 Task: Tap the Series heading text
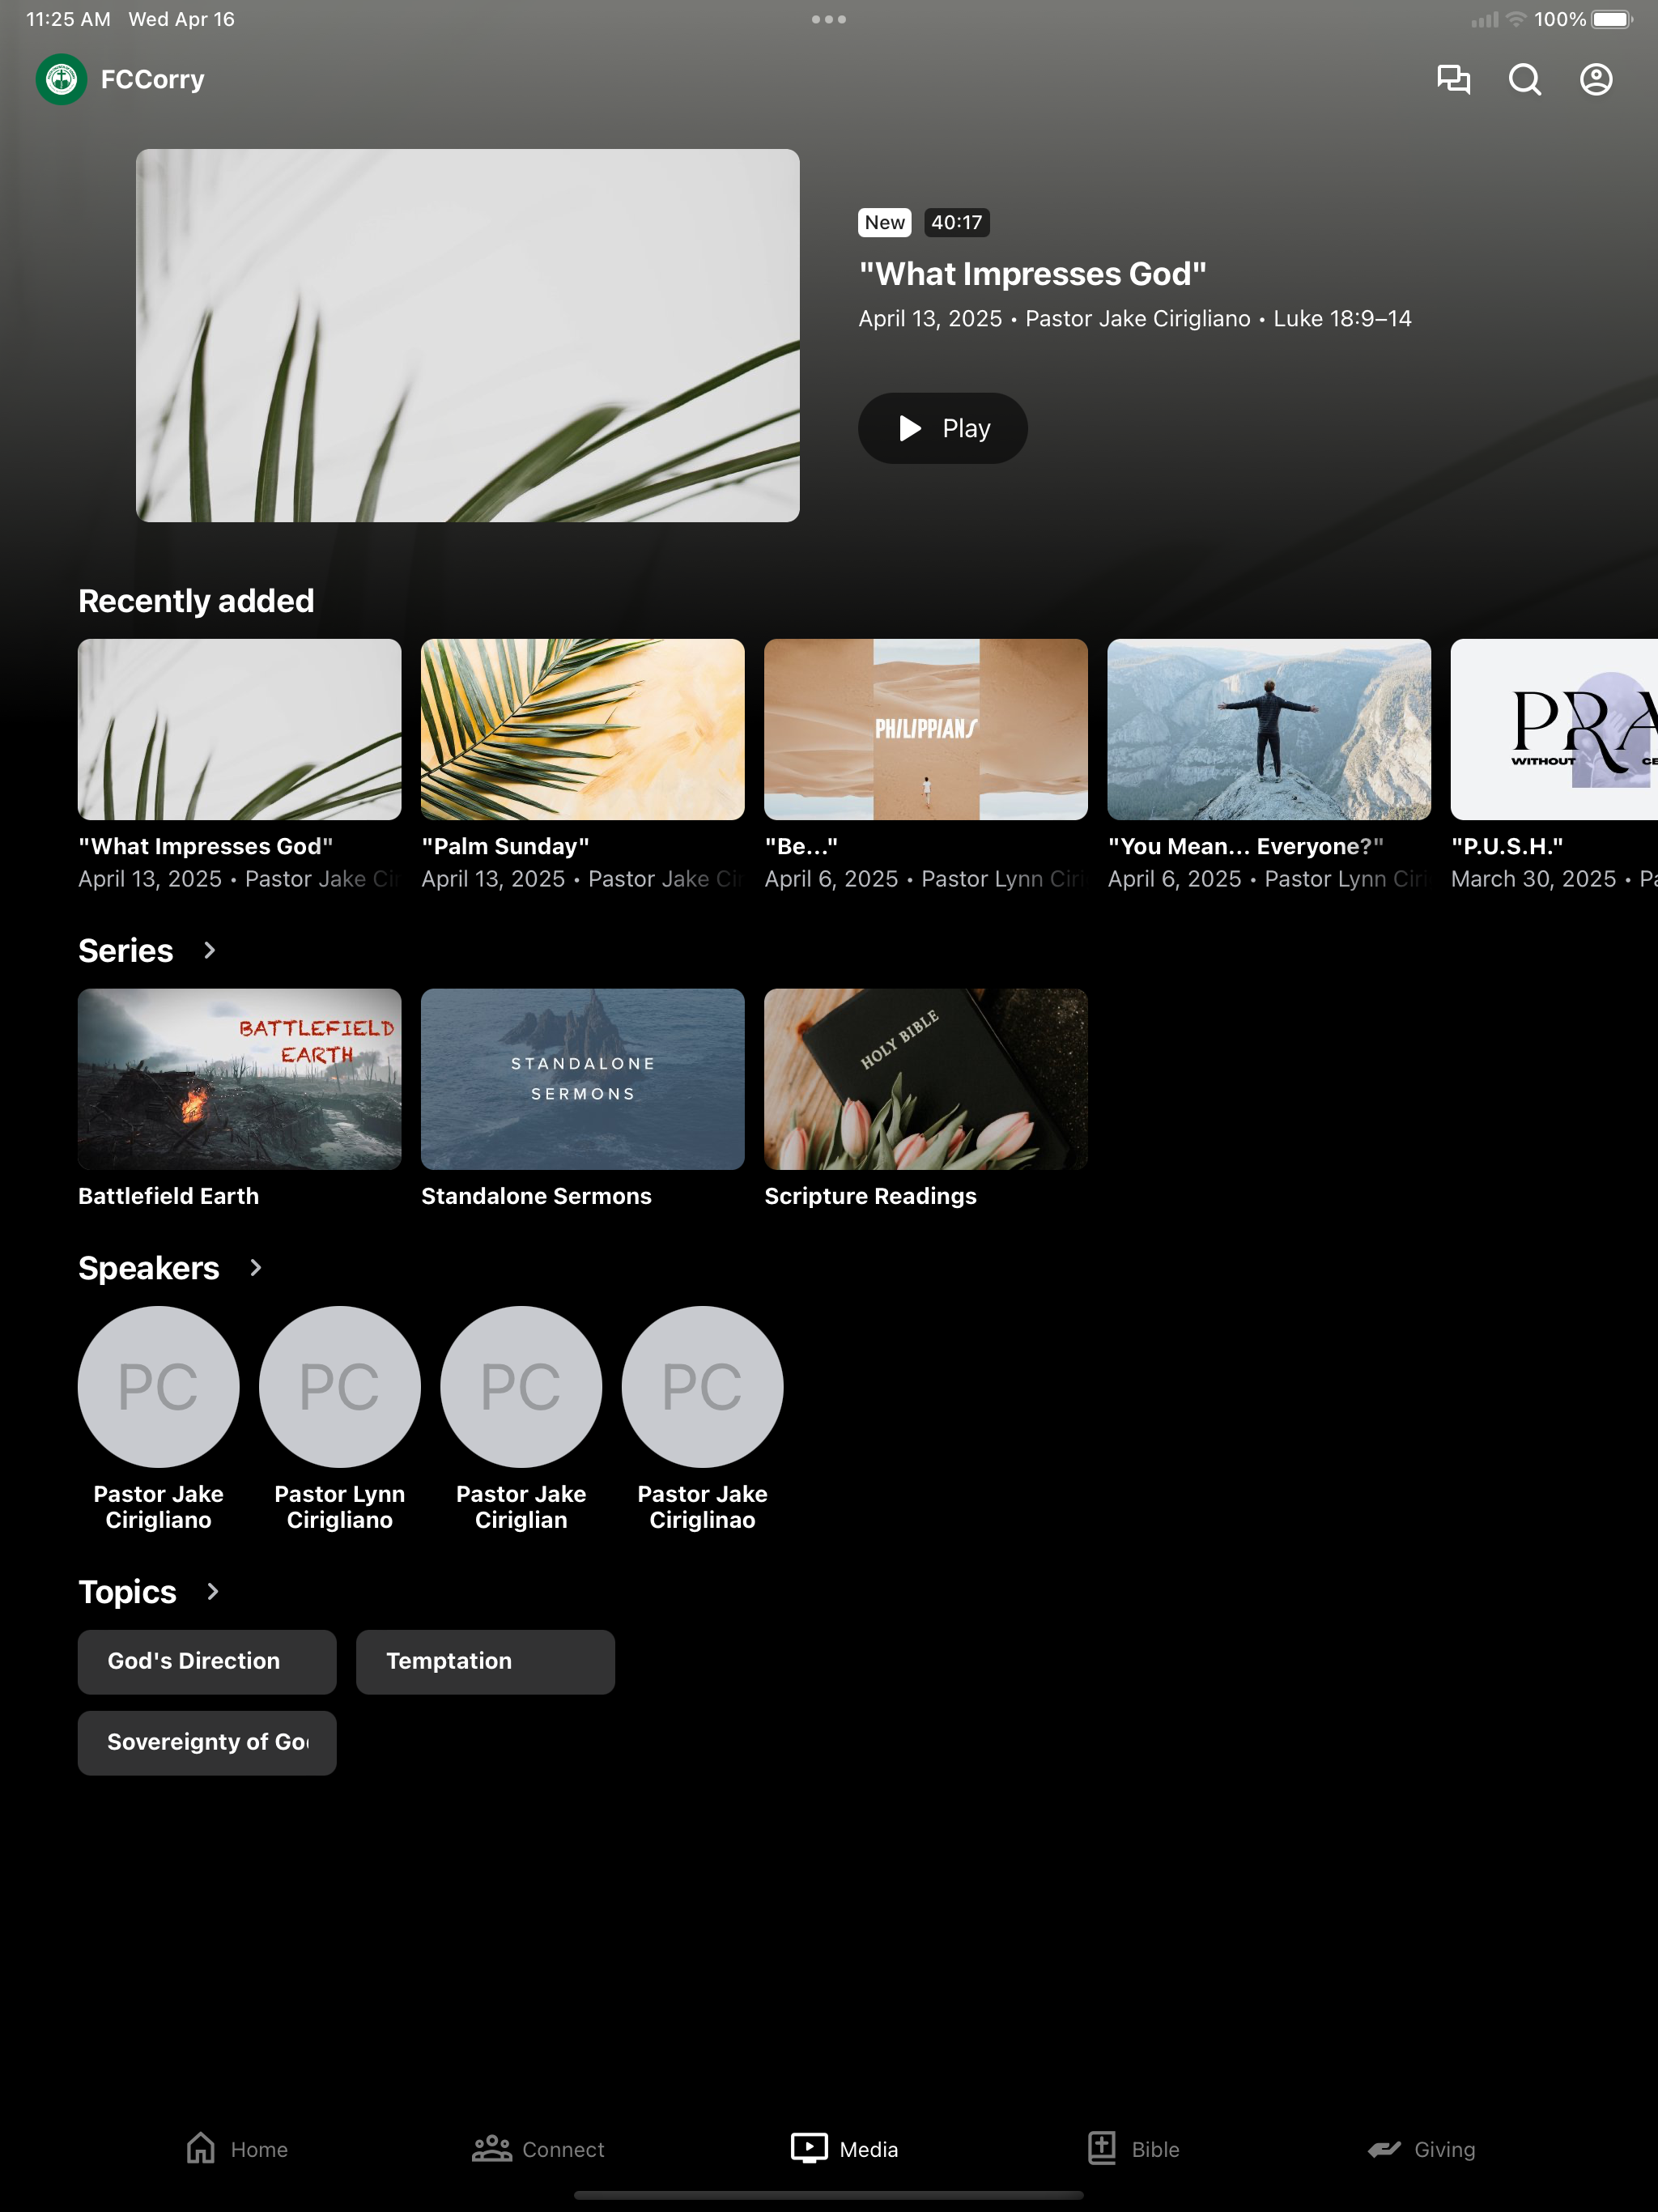126,950
